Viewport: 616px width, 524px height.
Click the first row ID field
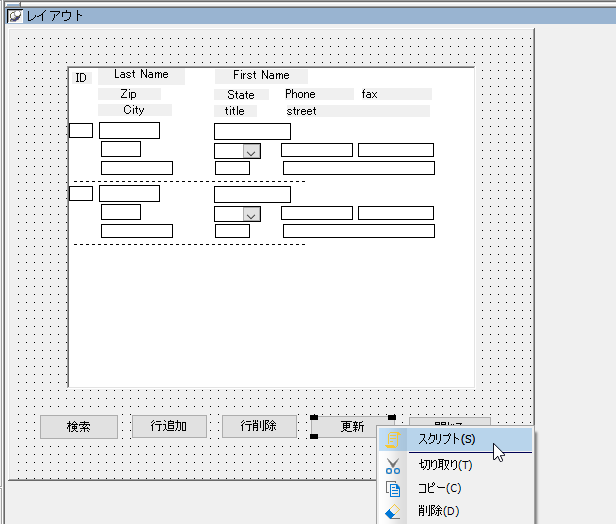[80, 130]
